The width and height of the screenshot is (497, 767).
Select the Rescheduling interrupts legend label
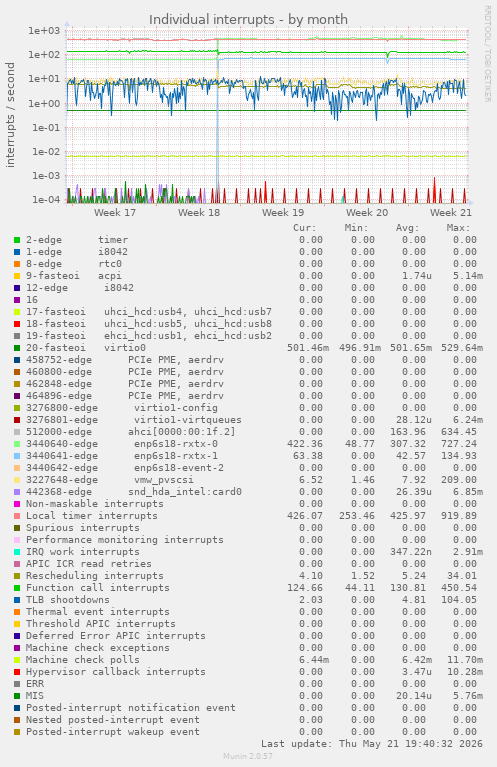click(x=94, y=576)
